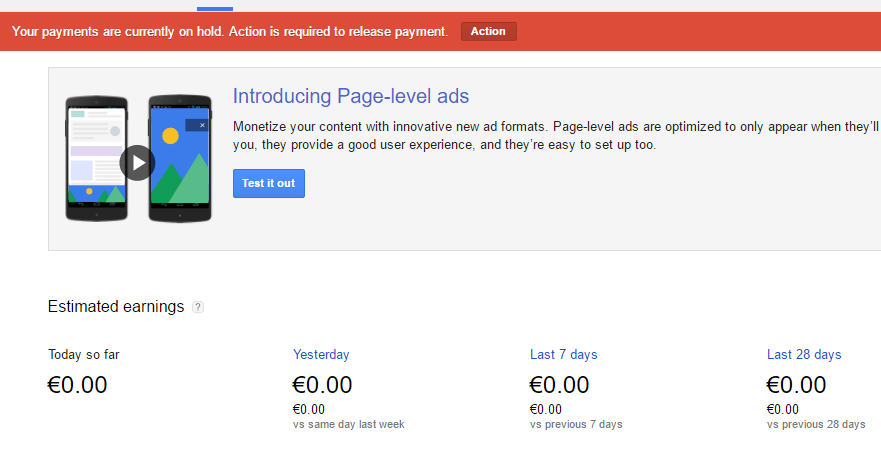Open the Yesterday earnings link

(321, 354)
